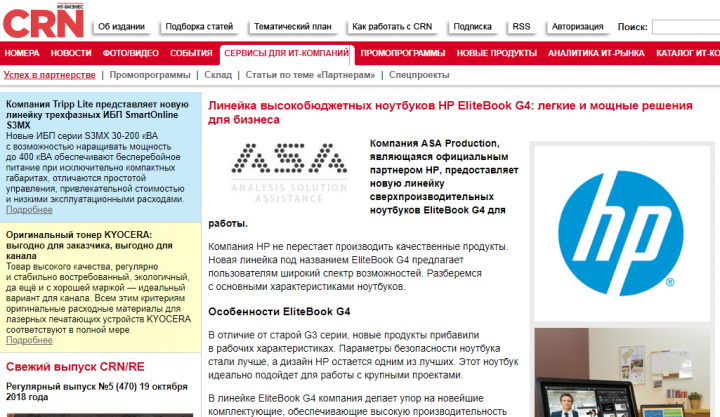This screenshot has width=720, height=417.
Task: Go to 'Авторизация' login page
Action: click(578, 27)
